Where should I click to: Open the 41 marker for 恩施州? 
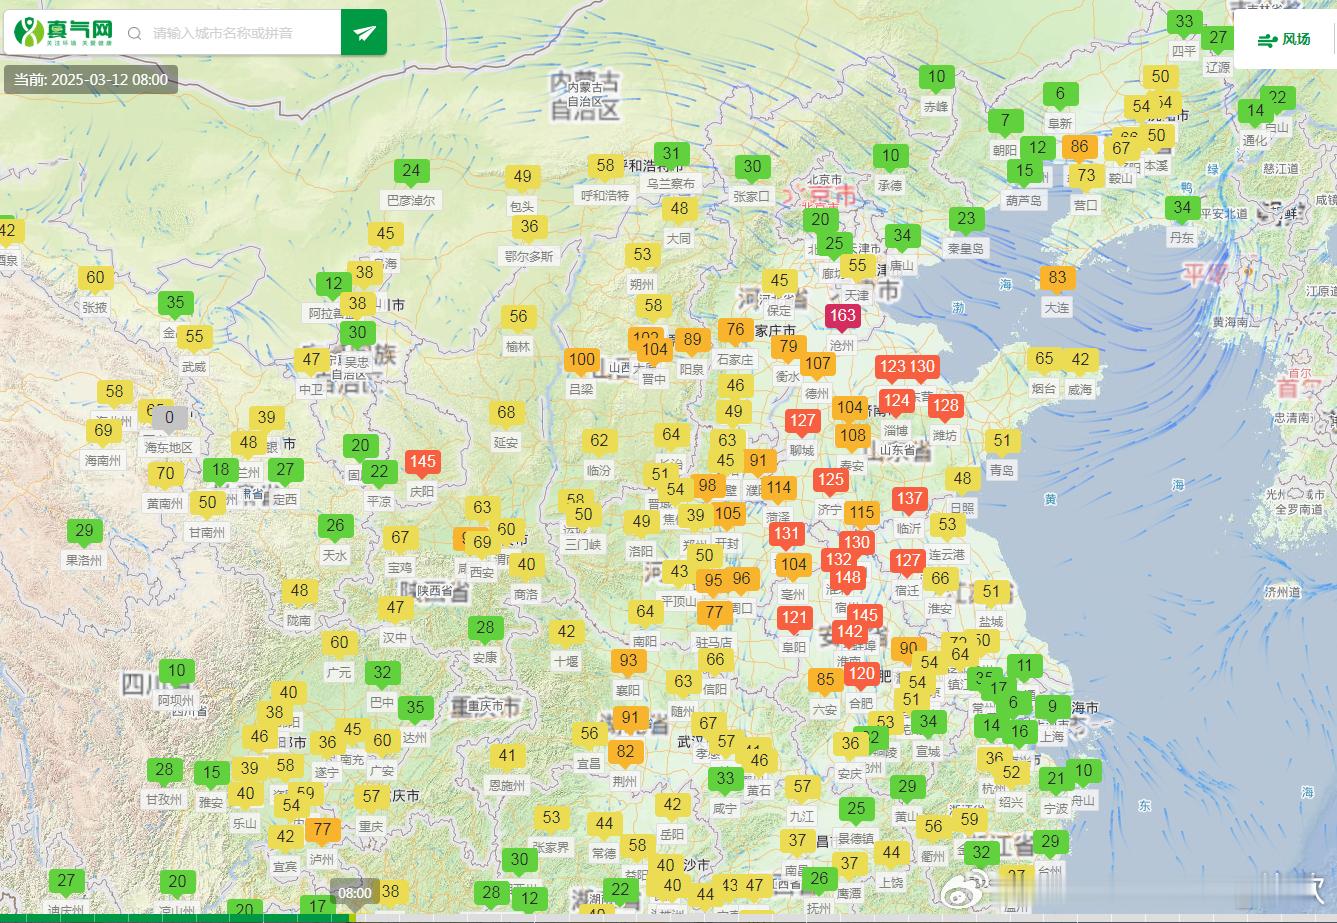click(x=507, y=758)
